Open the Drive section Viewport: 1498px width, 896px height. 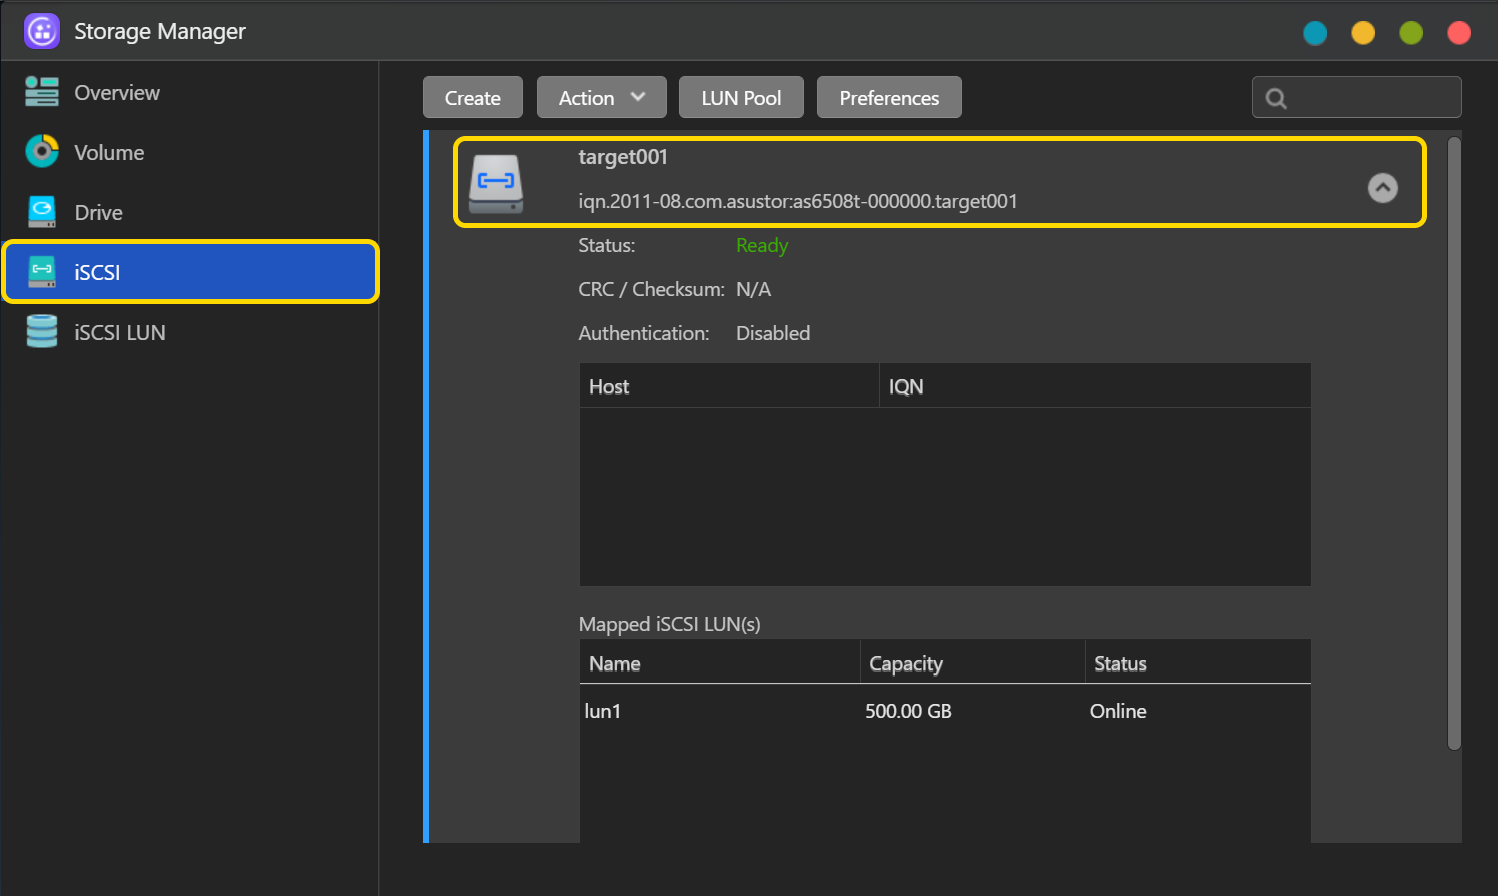pos(190,212)
